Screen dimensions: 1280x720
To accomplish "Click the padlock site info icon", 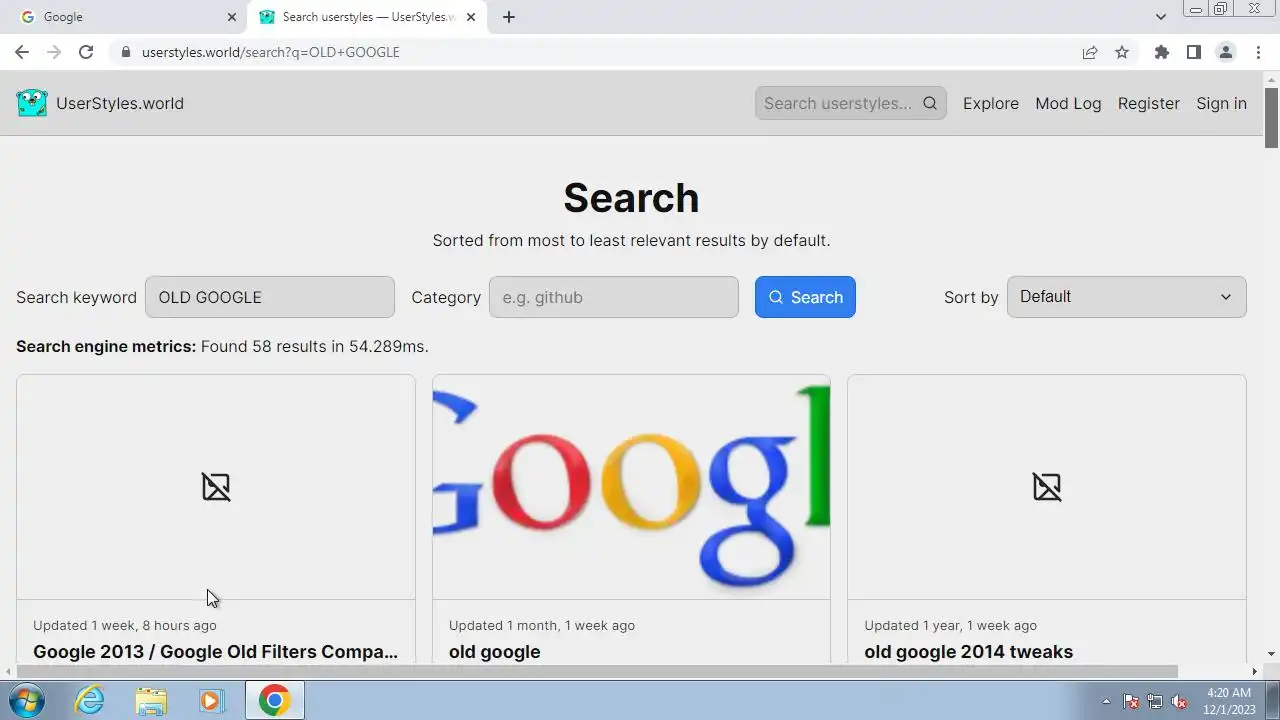I will point(125,52).
